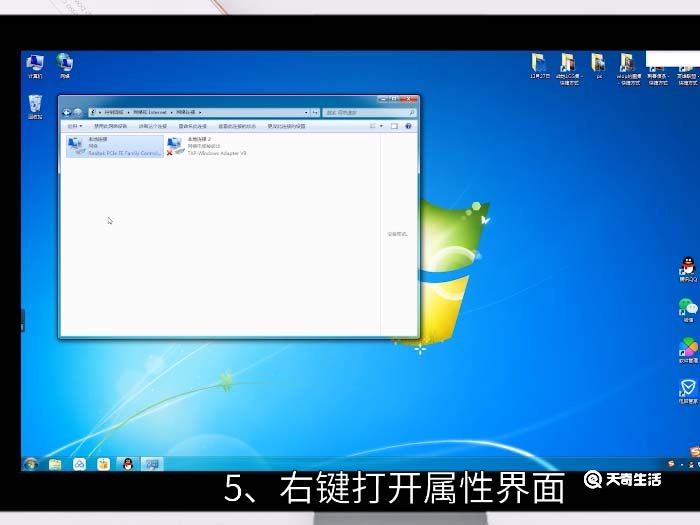The height and width of the screenshot is (525, 700).
Task: Minimize the Network Connections window
Action: pyautogui.click(x=383, y=99)
